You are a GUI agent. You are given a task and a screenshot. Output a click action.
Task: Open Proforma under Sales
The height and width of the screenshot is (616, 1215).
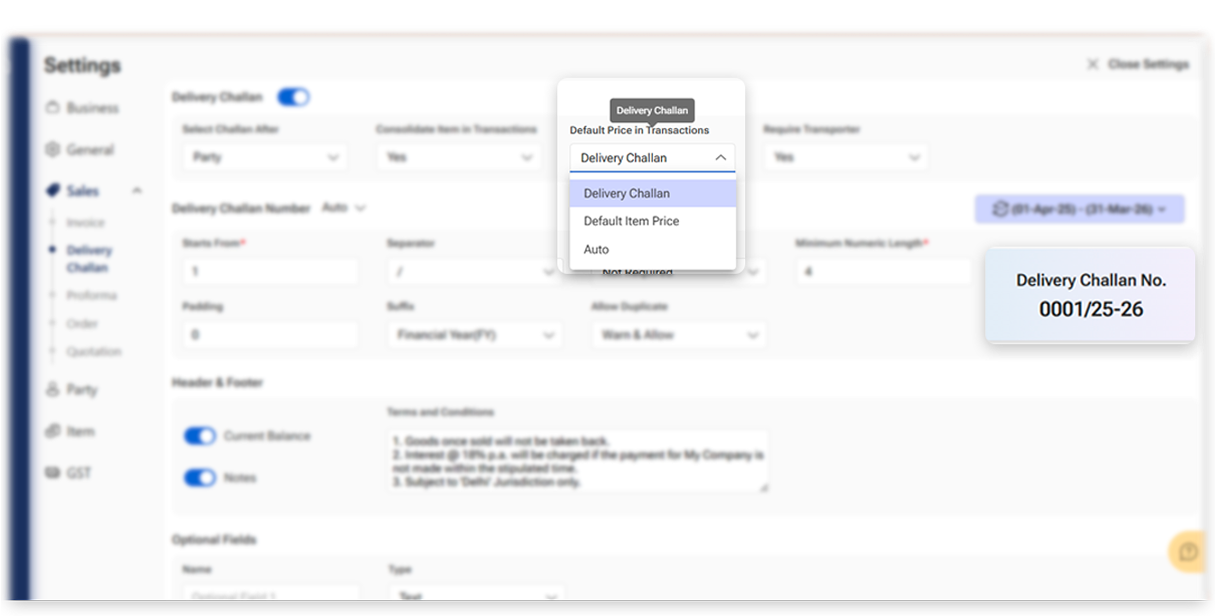point(92,296)
